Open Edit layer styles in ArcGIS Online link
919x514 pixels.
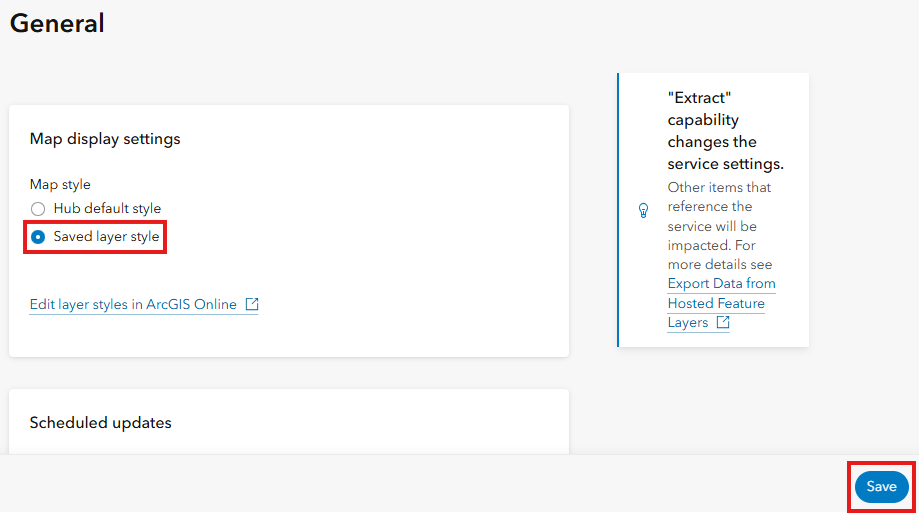click(x=133, y=305)
